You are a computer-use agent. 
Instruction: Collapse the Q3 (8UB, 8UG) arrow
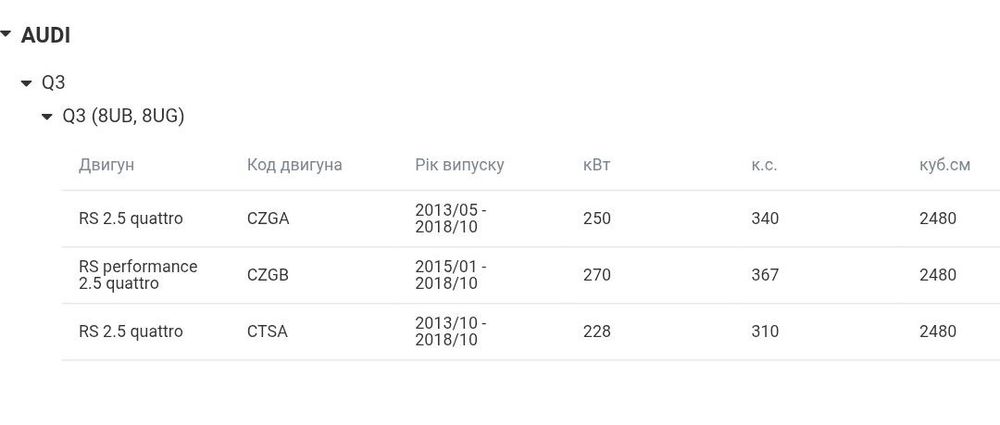pos(47,117)
